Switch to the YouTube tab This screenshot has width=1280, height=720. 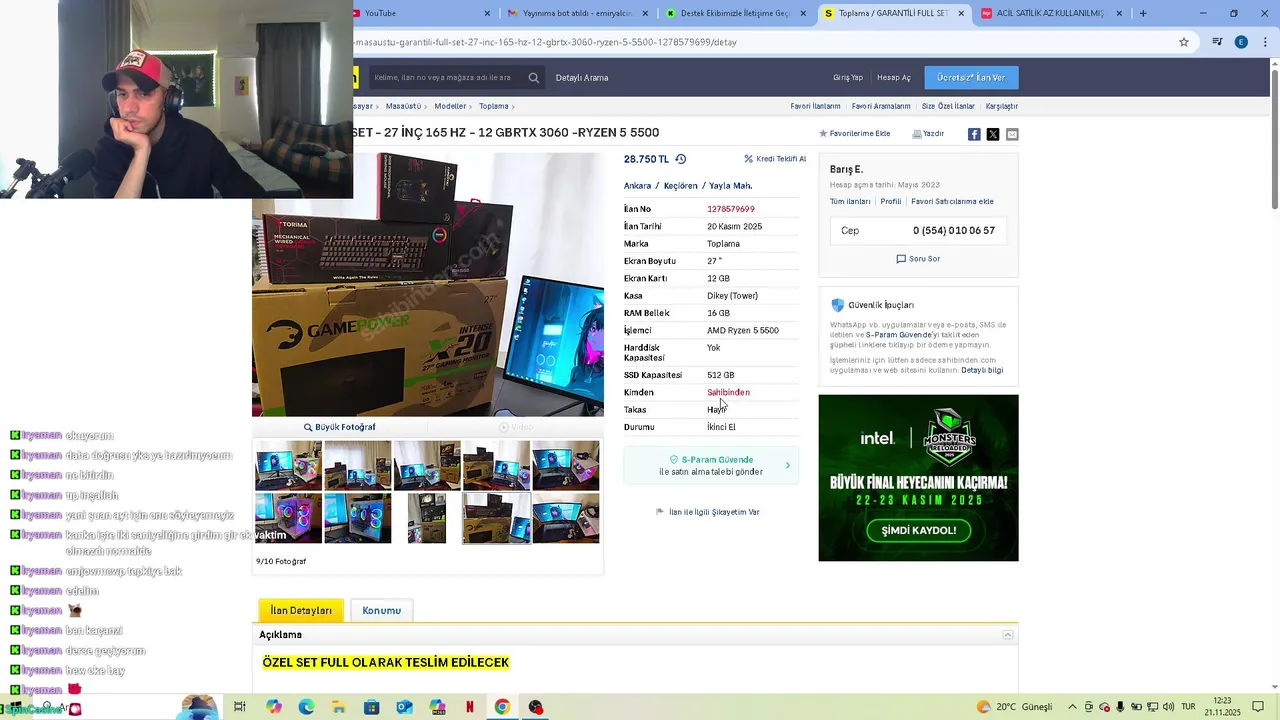click(x=421, y=13)
